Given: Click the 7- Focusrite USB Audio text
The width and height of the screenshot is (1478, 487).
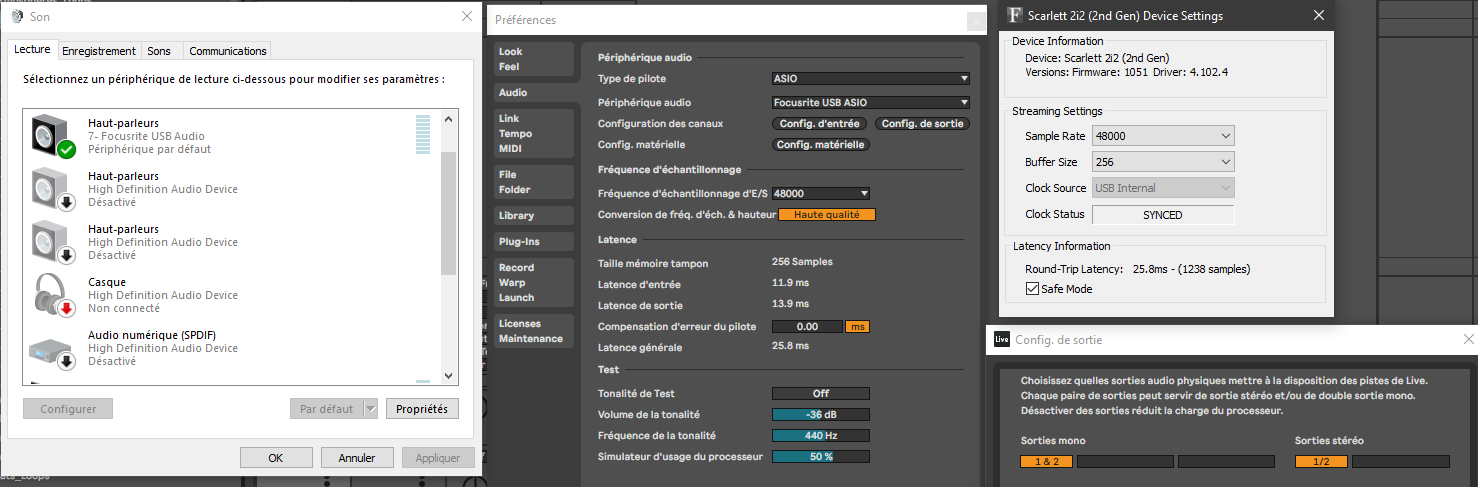Looking at the screenshot, I should click(147, 136).
